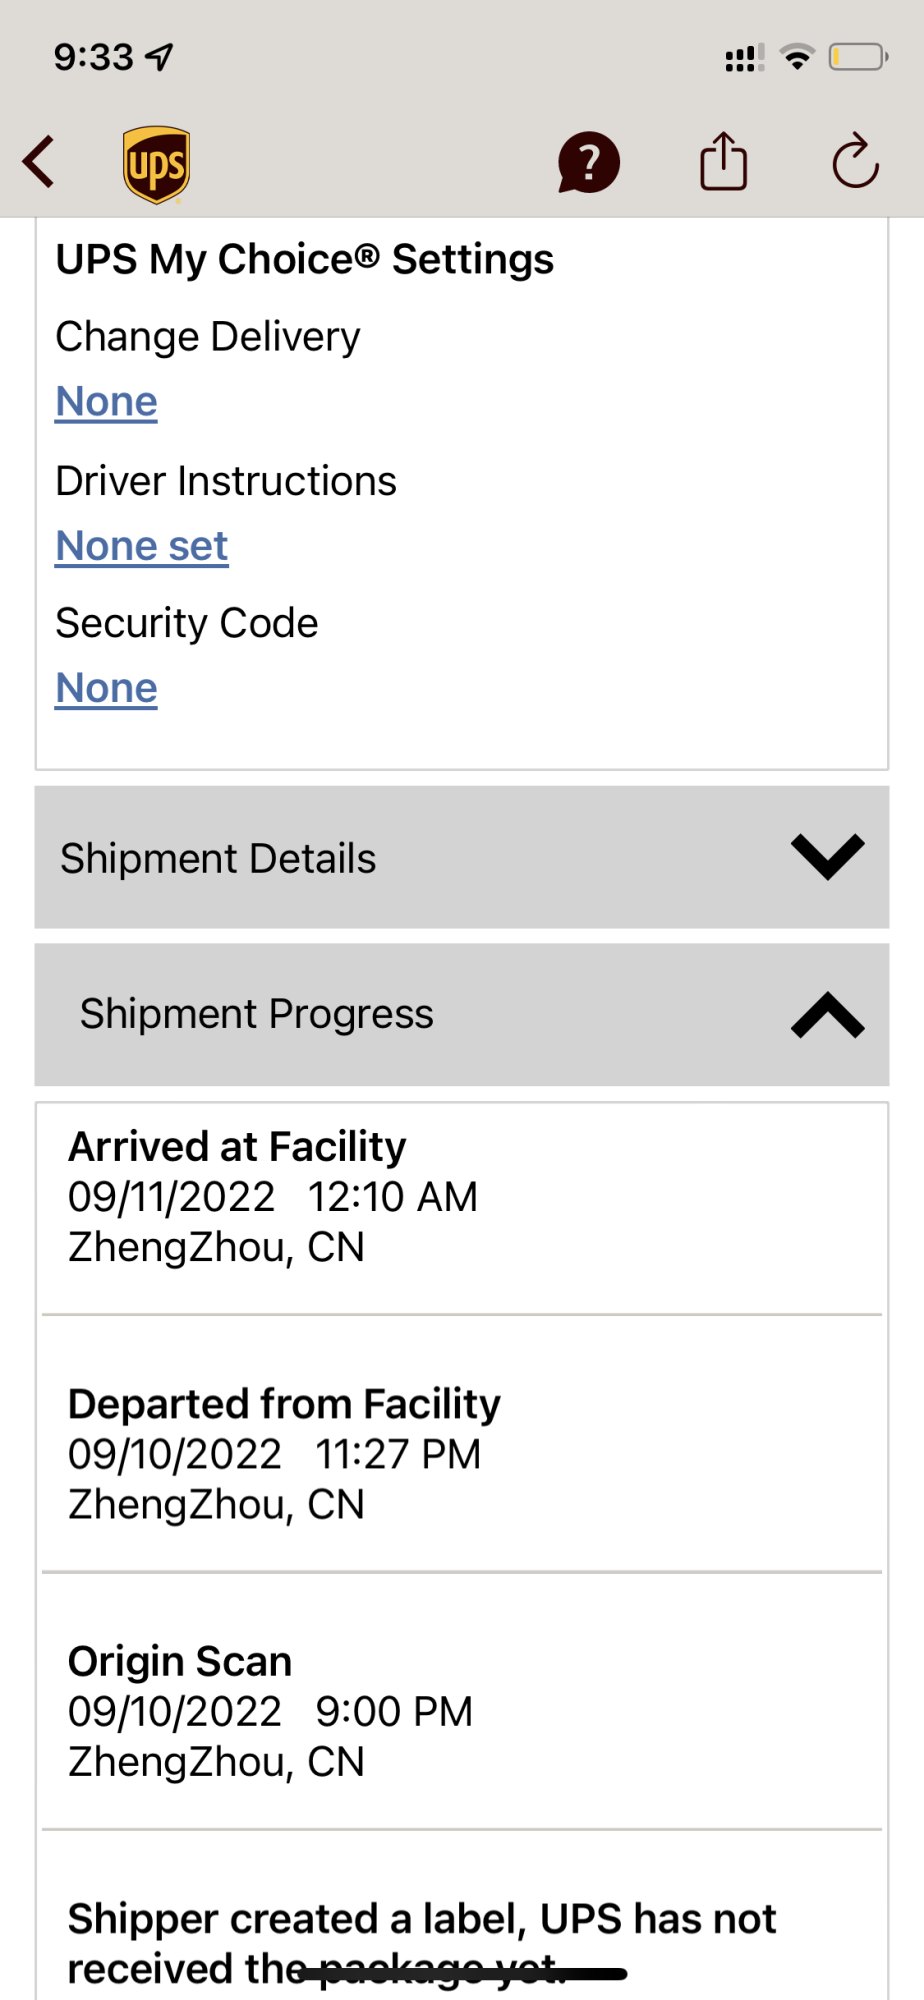Viewport: 924px width, 2000px height.
Task: Tap the UPS My Choice Settings heading
Action: pos(304,259)
